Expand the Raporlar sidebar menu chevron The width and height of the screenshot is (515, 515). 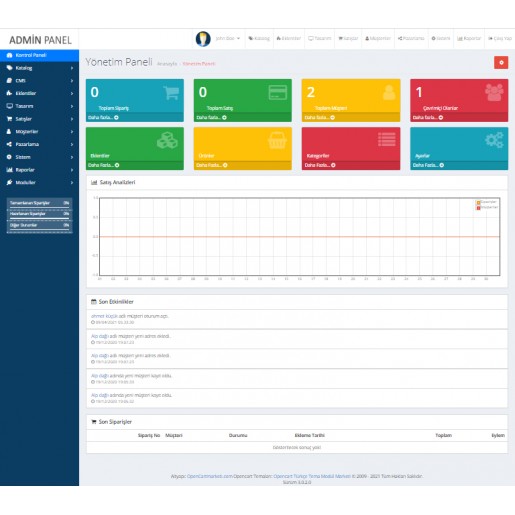[x=72, y=170]
